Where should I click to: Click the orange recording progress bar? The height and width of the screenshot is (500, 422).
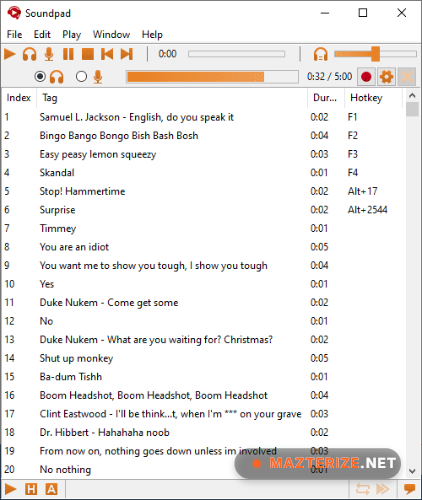tap(212, 77)
